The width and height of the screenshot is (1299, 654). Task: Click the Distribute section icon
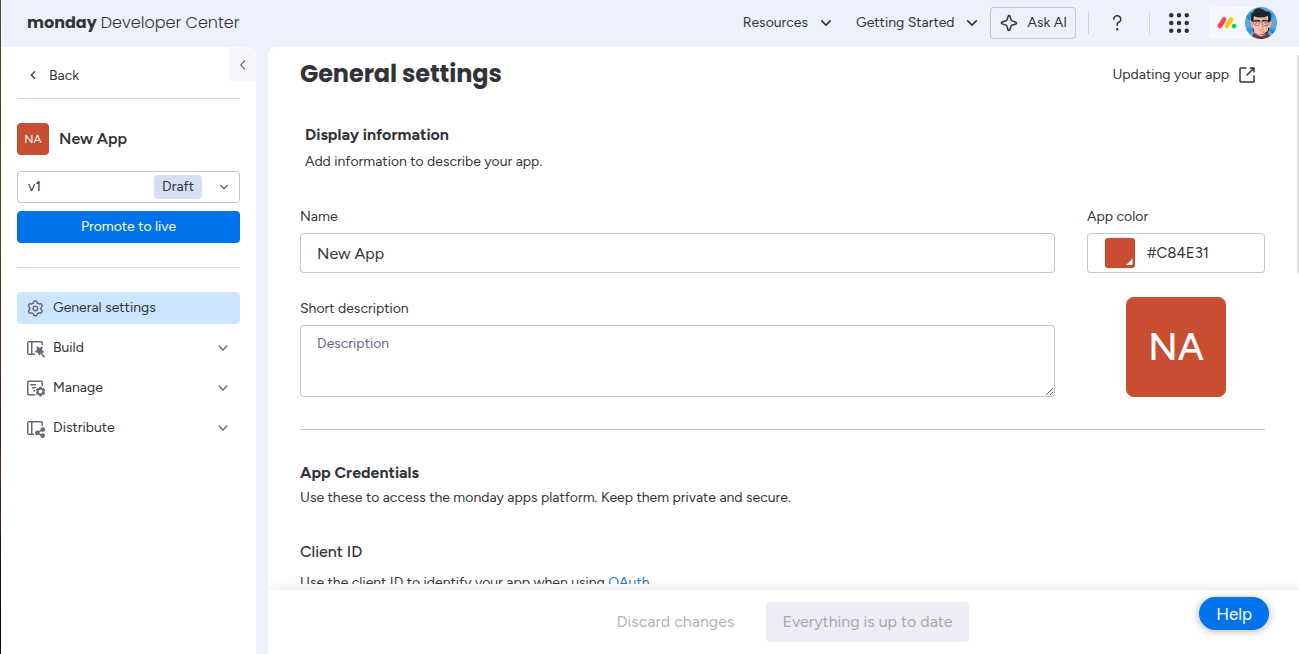[35, 428]
